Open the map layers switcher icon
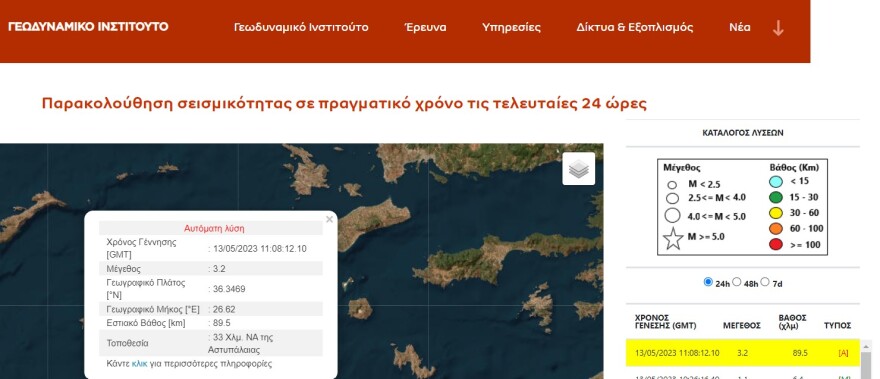Viewport: 880px width, 379px height. tap(579, 168)
